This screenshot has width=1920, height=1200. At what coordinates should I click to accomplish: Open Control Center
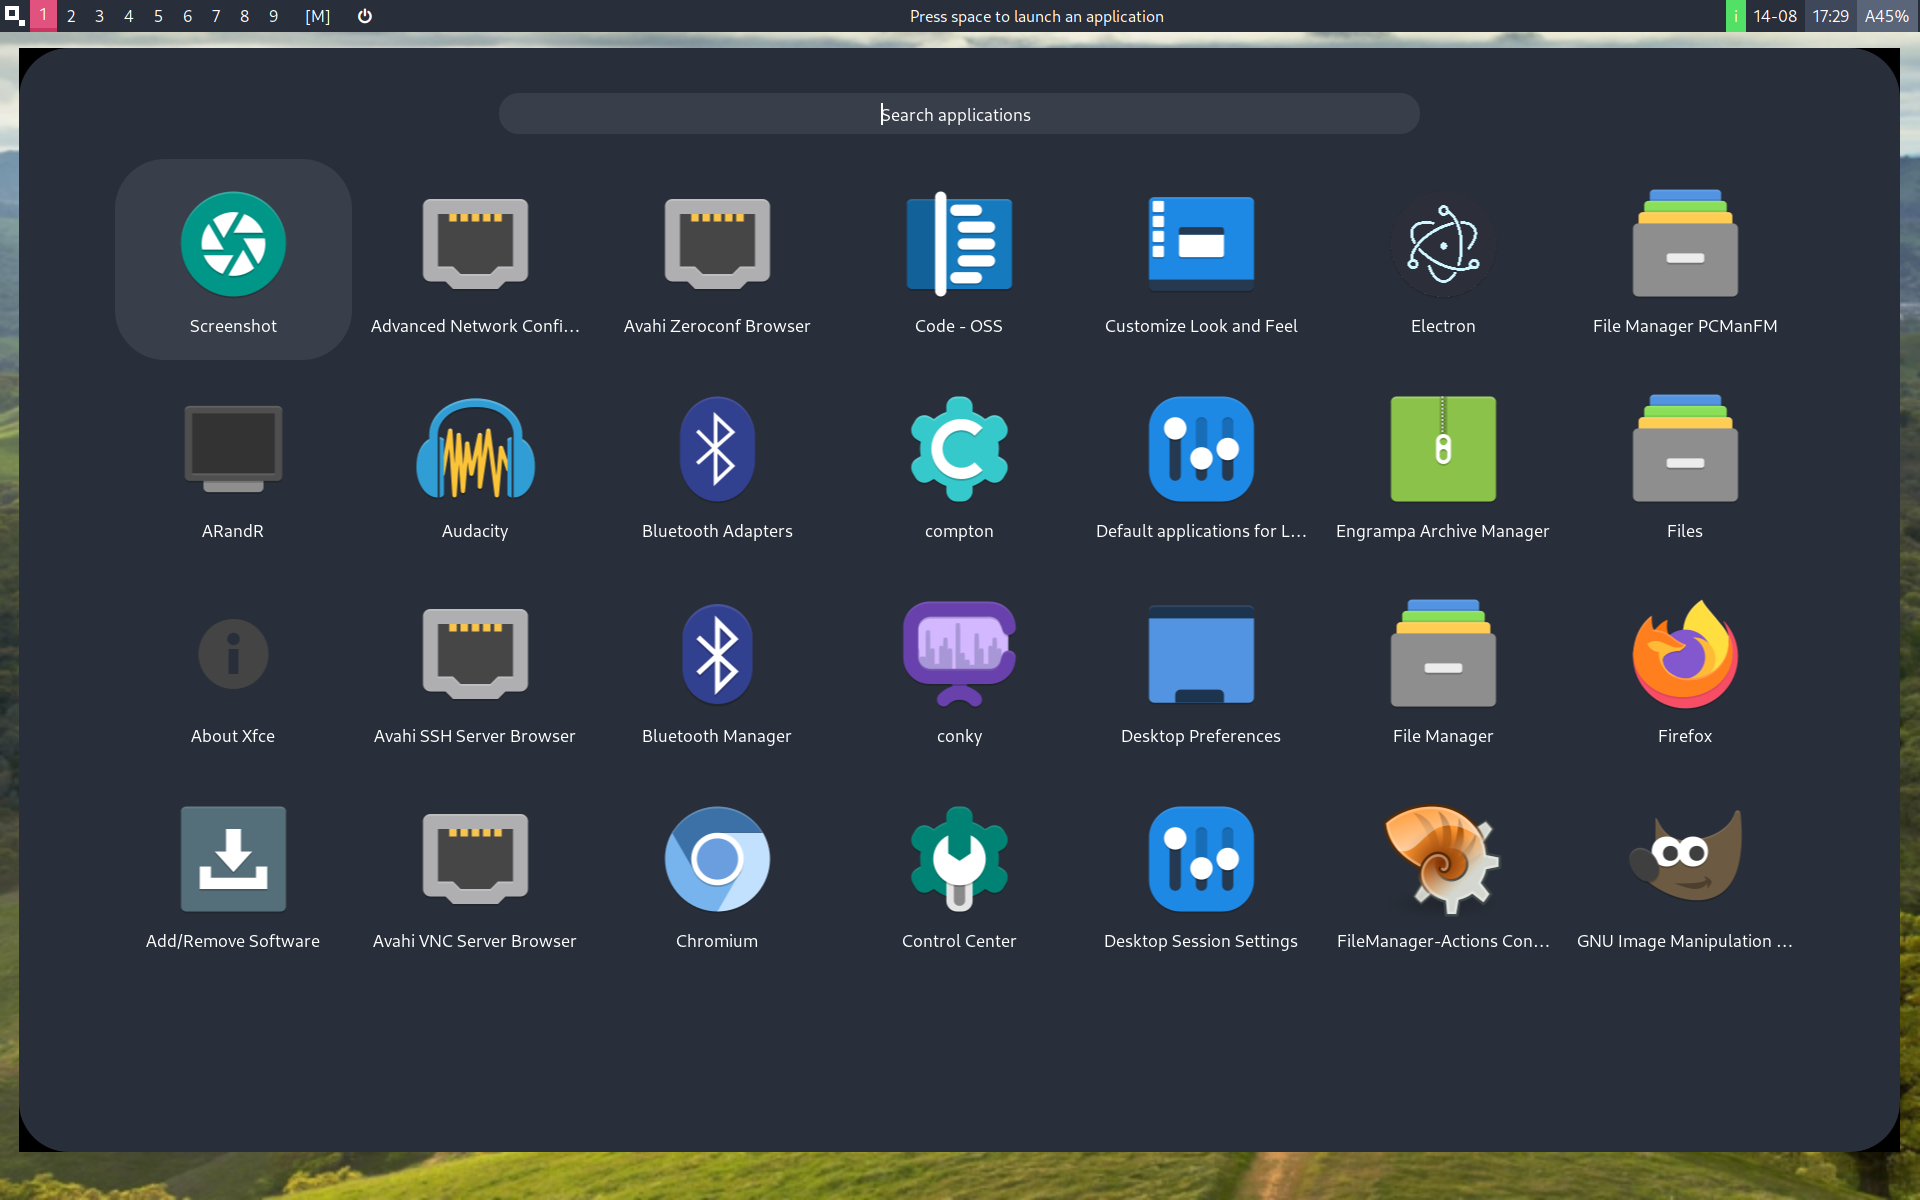959,875
